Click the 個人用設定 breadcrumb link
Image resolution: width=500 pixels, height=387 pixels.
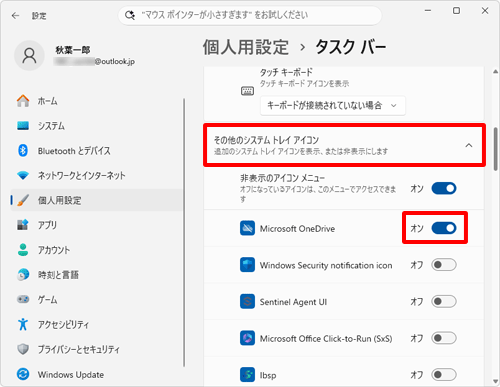[x=246, y=47]
